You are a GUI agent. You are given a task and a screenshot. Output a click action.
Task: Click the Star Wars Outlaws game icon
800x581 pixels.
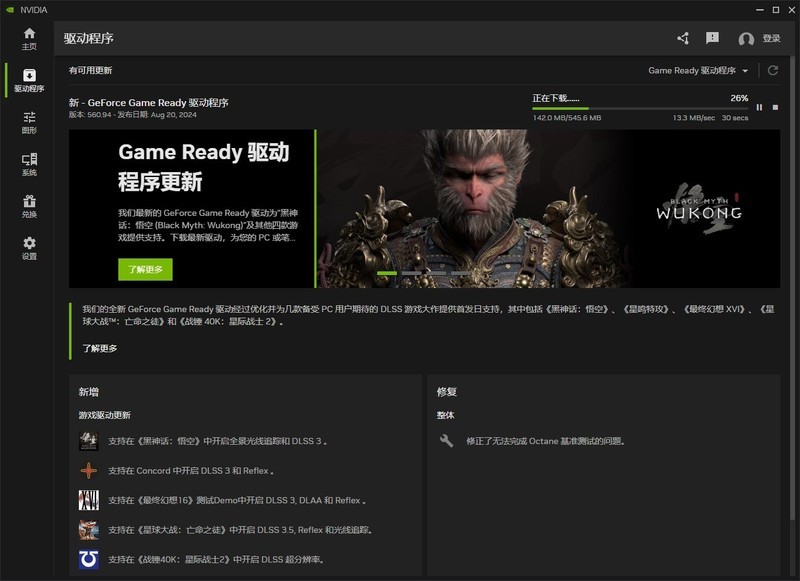[89, 529]
